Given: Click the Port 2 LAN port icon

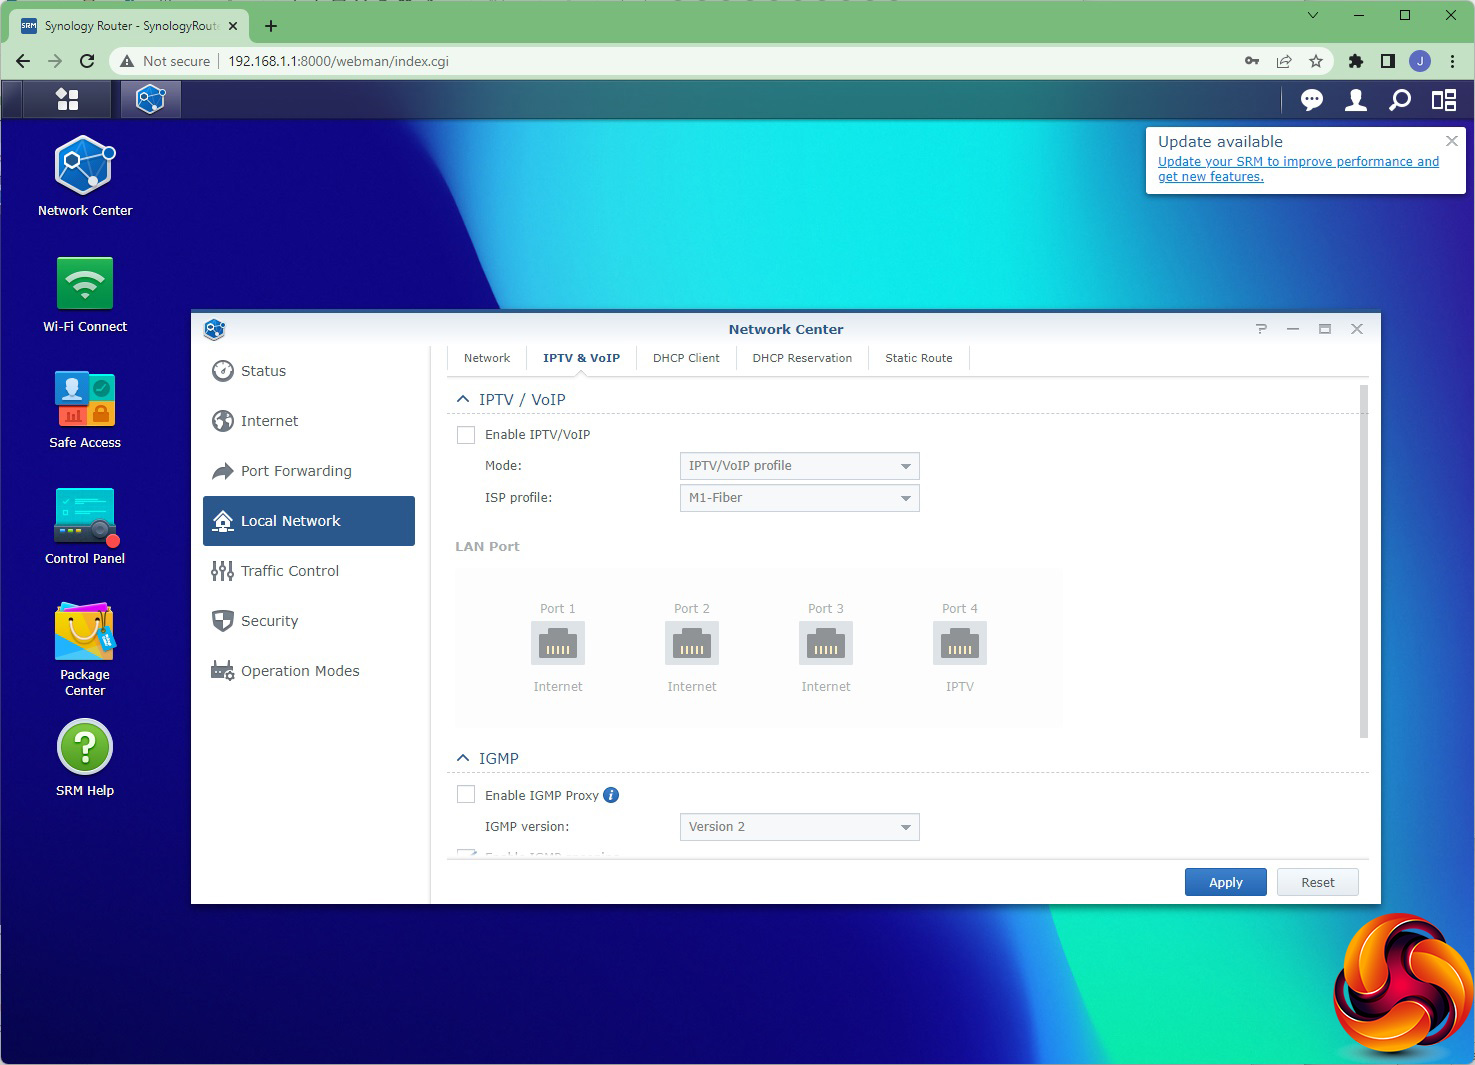Looking at the screenshot, I should [692, 643].
